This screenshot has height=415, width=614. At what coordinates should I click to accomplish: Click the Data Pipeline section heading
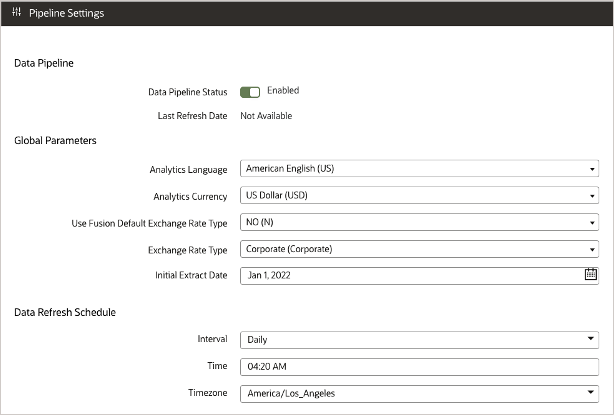[x=44, y=64]
